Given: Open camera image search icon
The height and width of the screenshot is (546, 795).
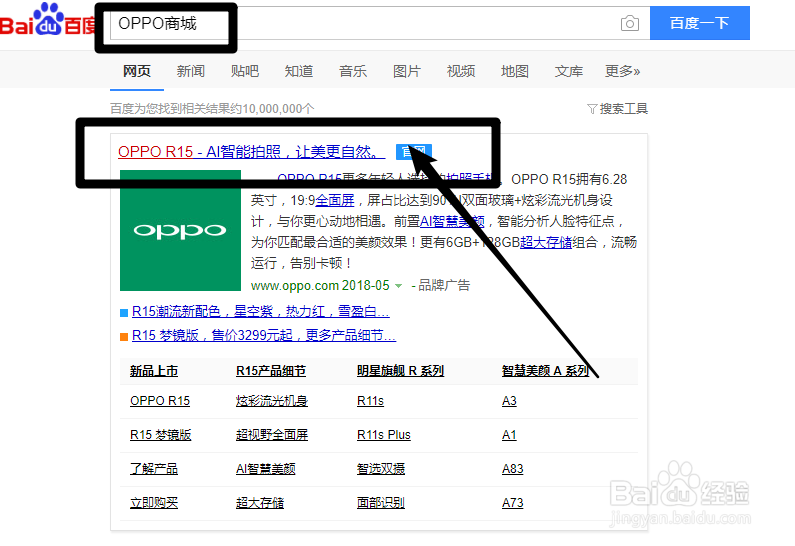Looking at the screenshot, I should 629,23.
